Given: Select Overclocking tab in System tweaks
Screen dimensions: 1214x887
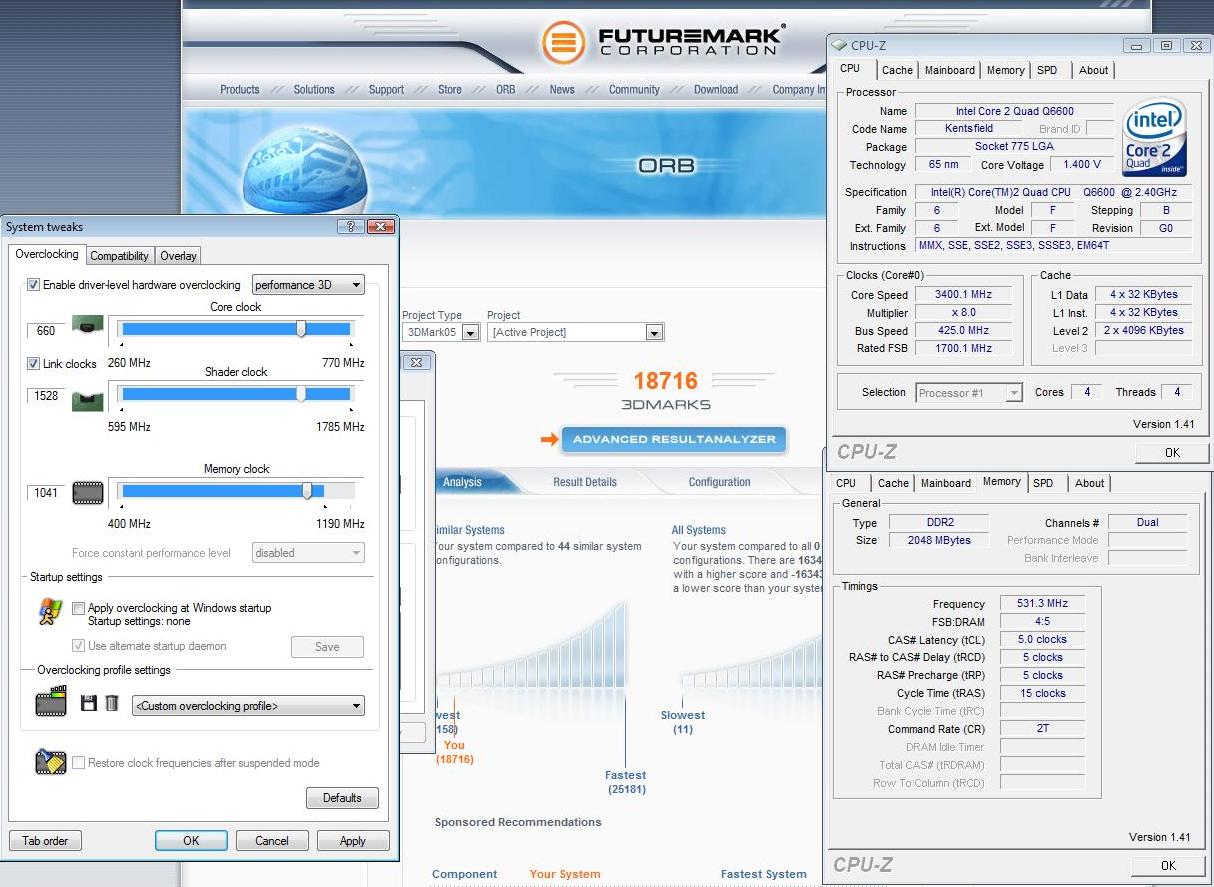Looking at the screenshot, I should (47, 255).
